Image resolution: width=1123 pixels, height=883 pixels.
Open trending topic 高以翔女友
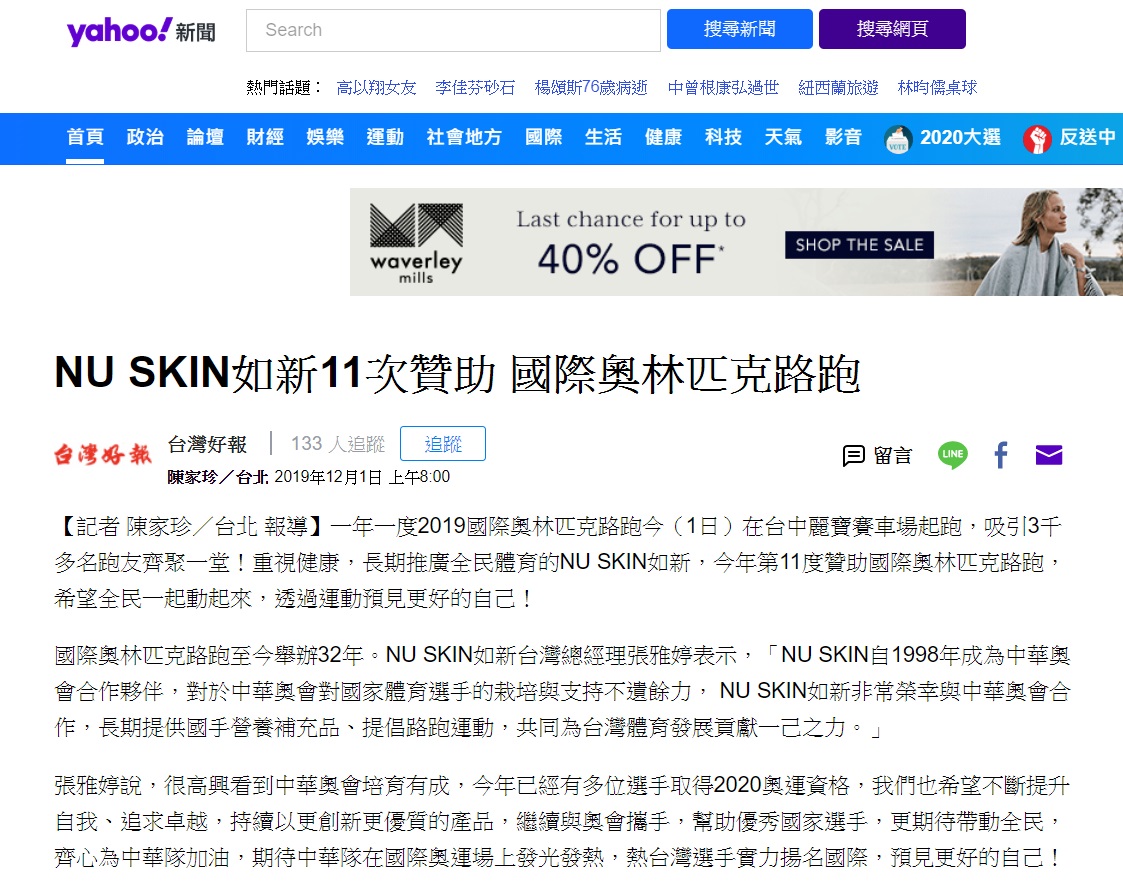point(376,87)
